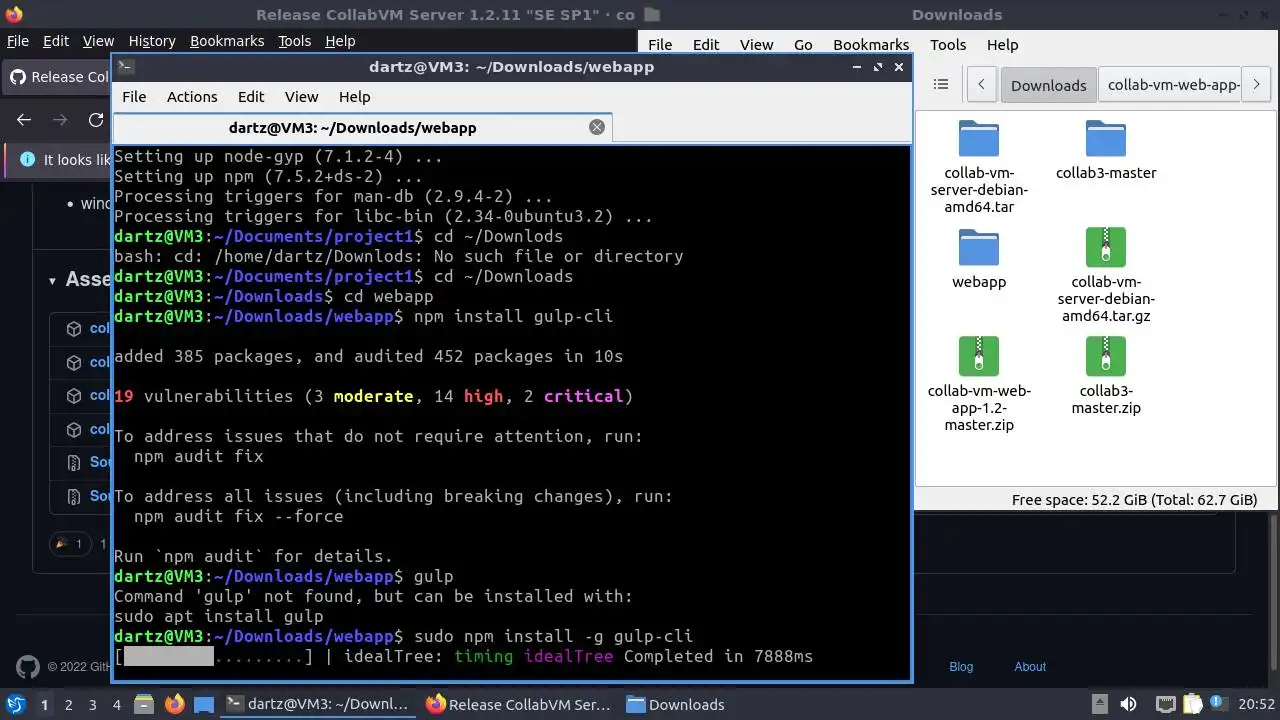The width and height of the screenshot is (1280, 720).
Task: Click the upper source-code zip file icon
Action: tap(73, 463)
